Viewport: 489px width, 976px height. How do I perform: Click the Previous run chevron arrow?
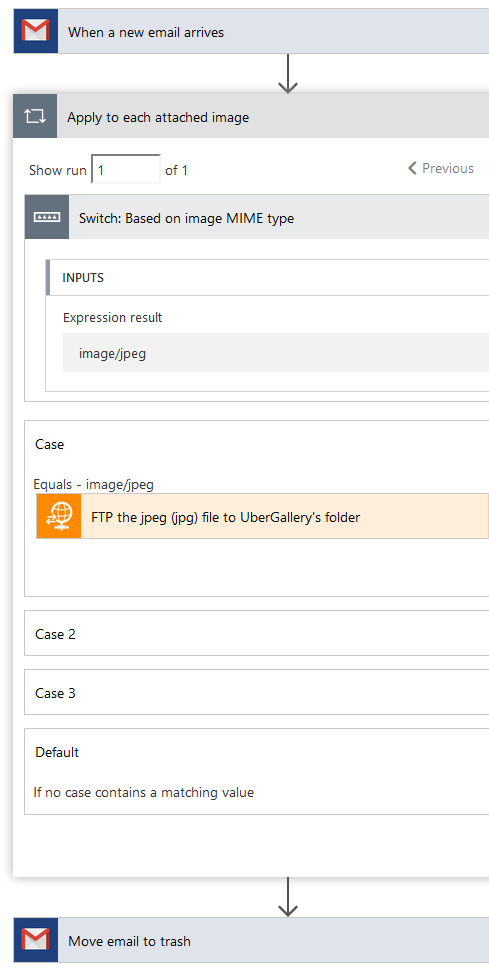[412, 168]
